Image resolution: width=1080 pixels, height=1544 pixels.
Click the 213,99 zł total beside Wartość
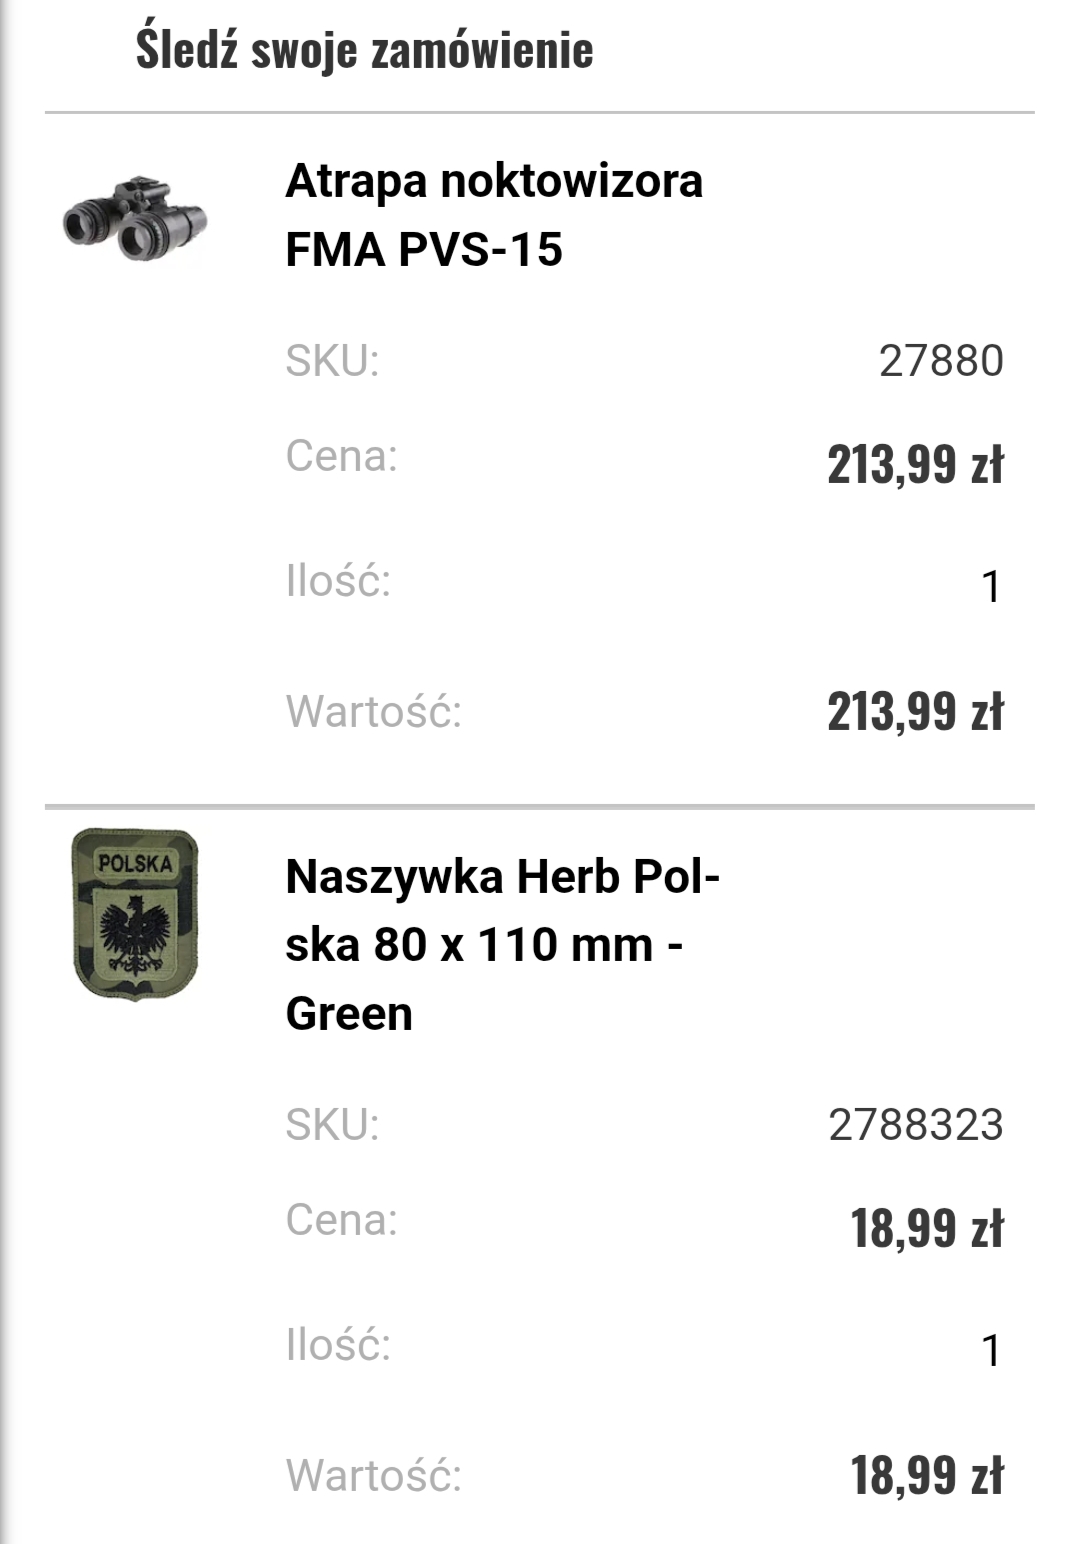pos(914,712)
